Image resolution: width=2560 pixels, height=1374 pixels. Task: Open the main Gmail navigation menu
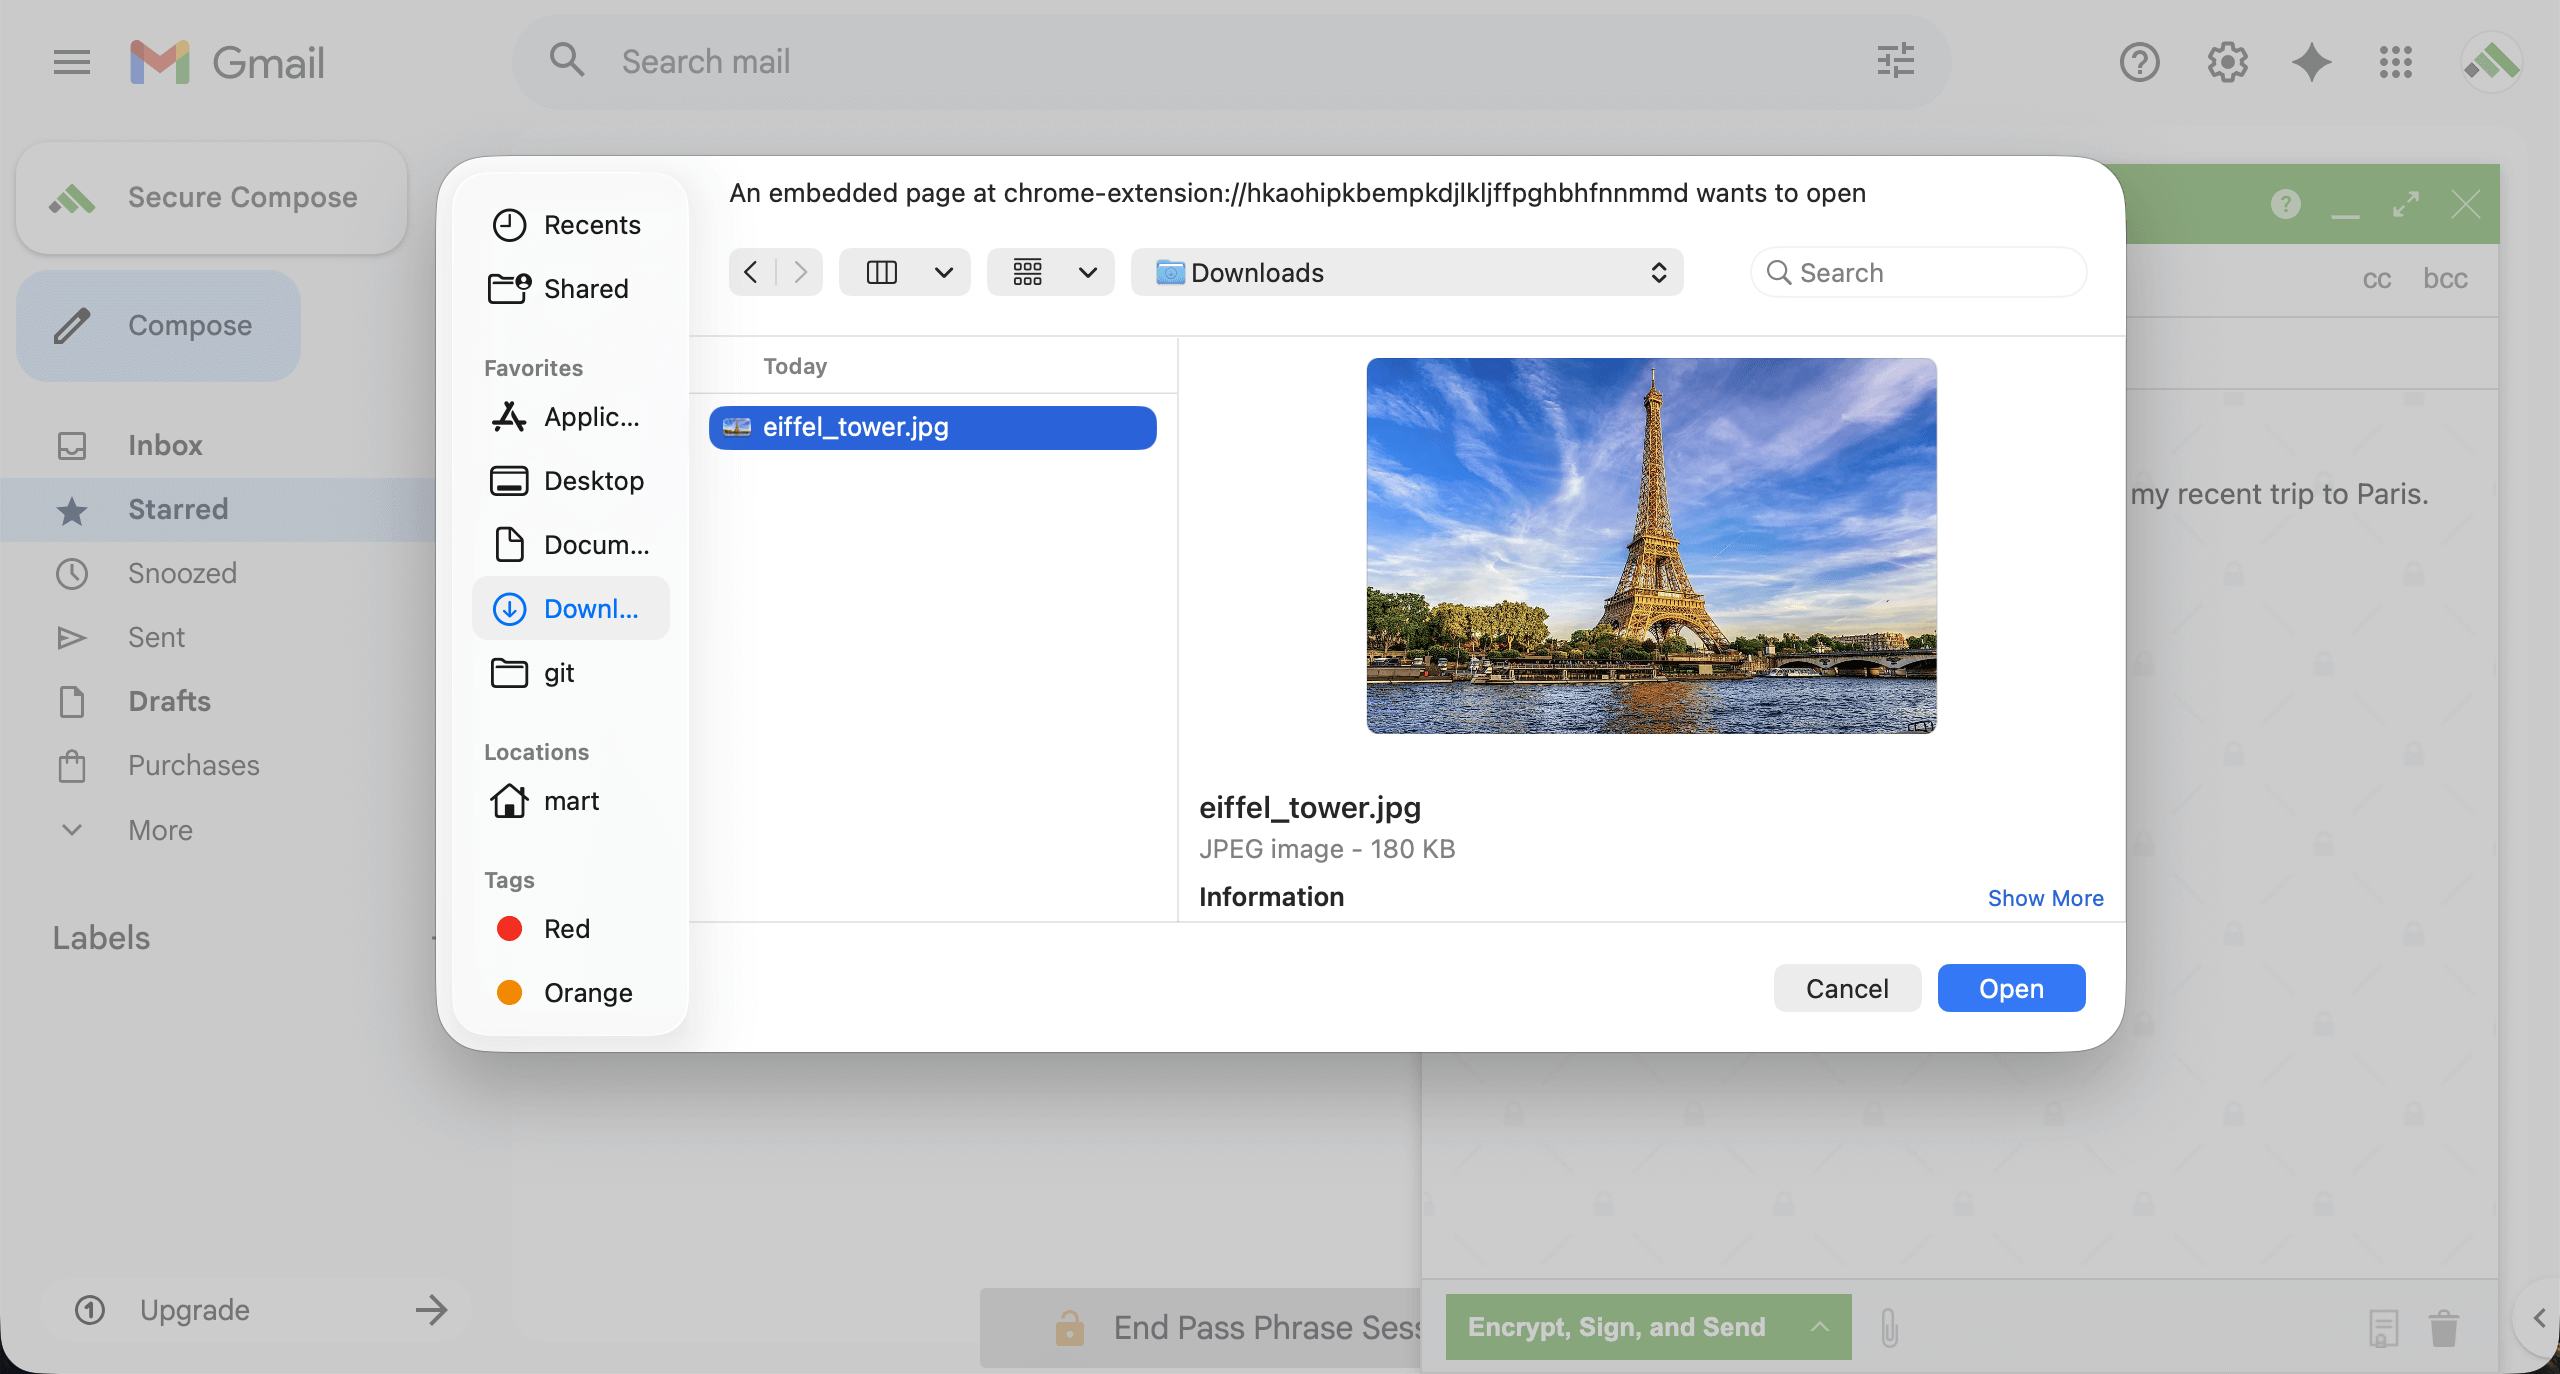[x=70, y=61]
